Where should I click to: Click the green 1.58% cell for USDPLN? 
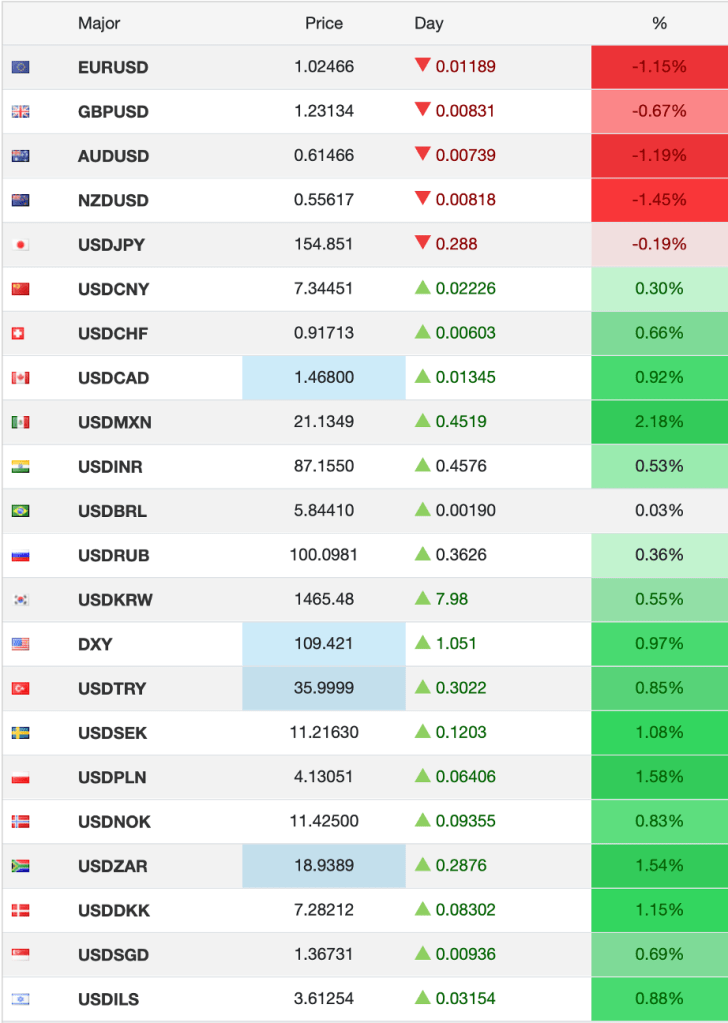pos(659,777)
